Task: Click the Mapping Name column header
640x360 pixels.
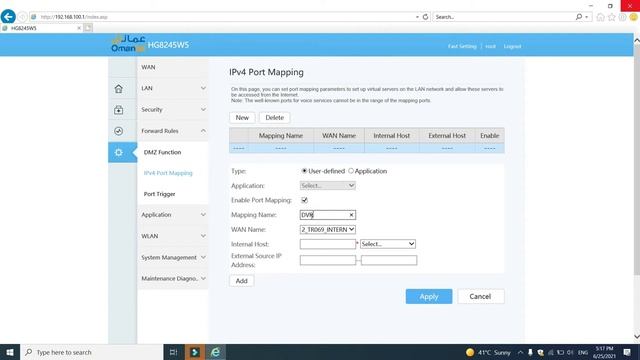Action: pos(281,136)
